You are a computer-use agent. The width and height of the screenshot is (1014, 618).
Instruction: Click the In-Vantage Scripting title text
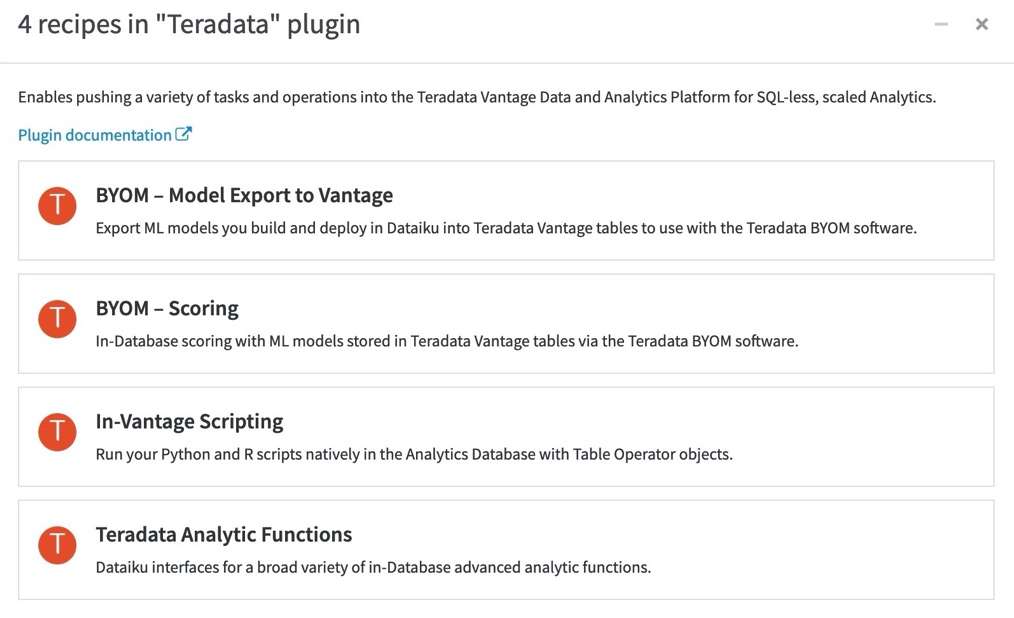189,421
